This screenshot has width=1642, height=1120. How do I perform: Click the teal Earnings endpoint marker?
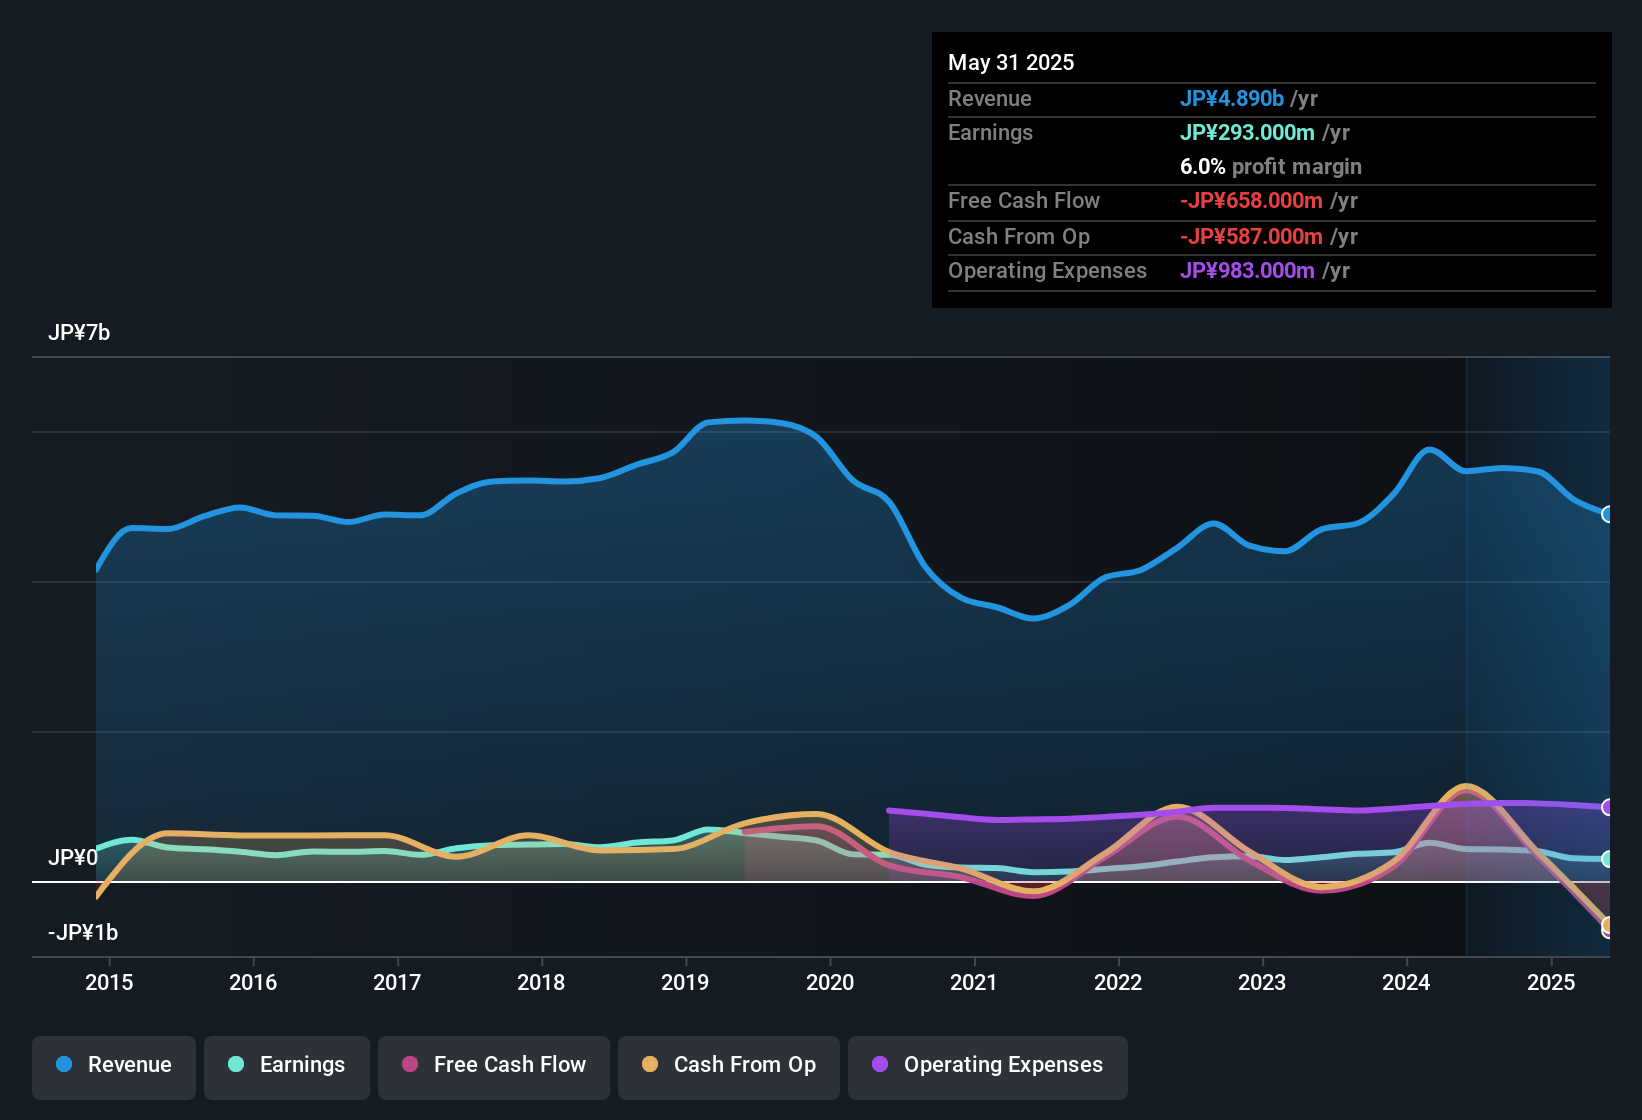[x=1607, y=859]
